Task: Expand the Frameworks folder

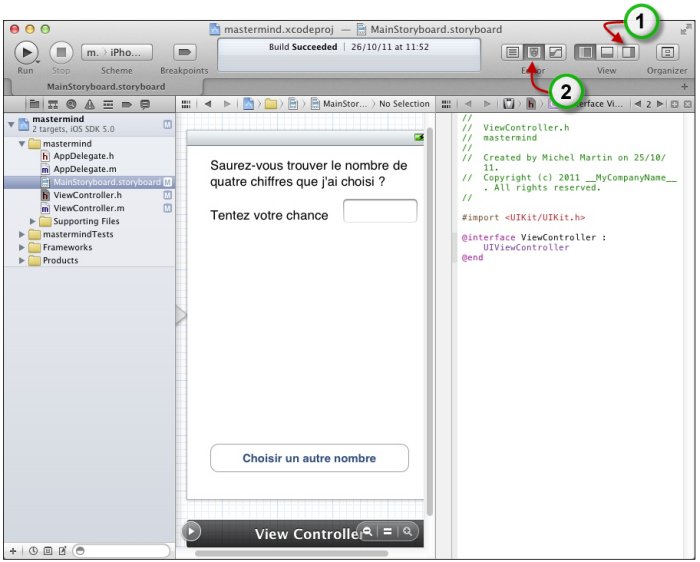Action: [21, 247]
